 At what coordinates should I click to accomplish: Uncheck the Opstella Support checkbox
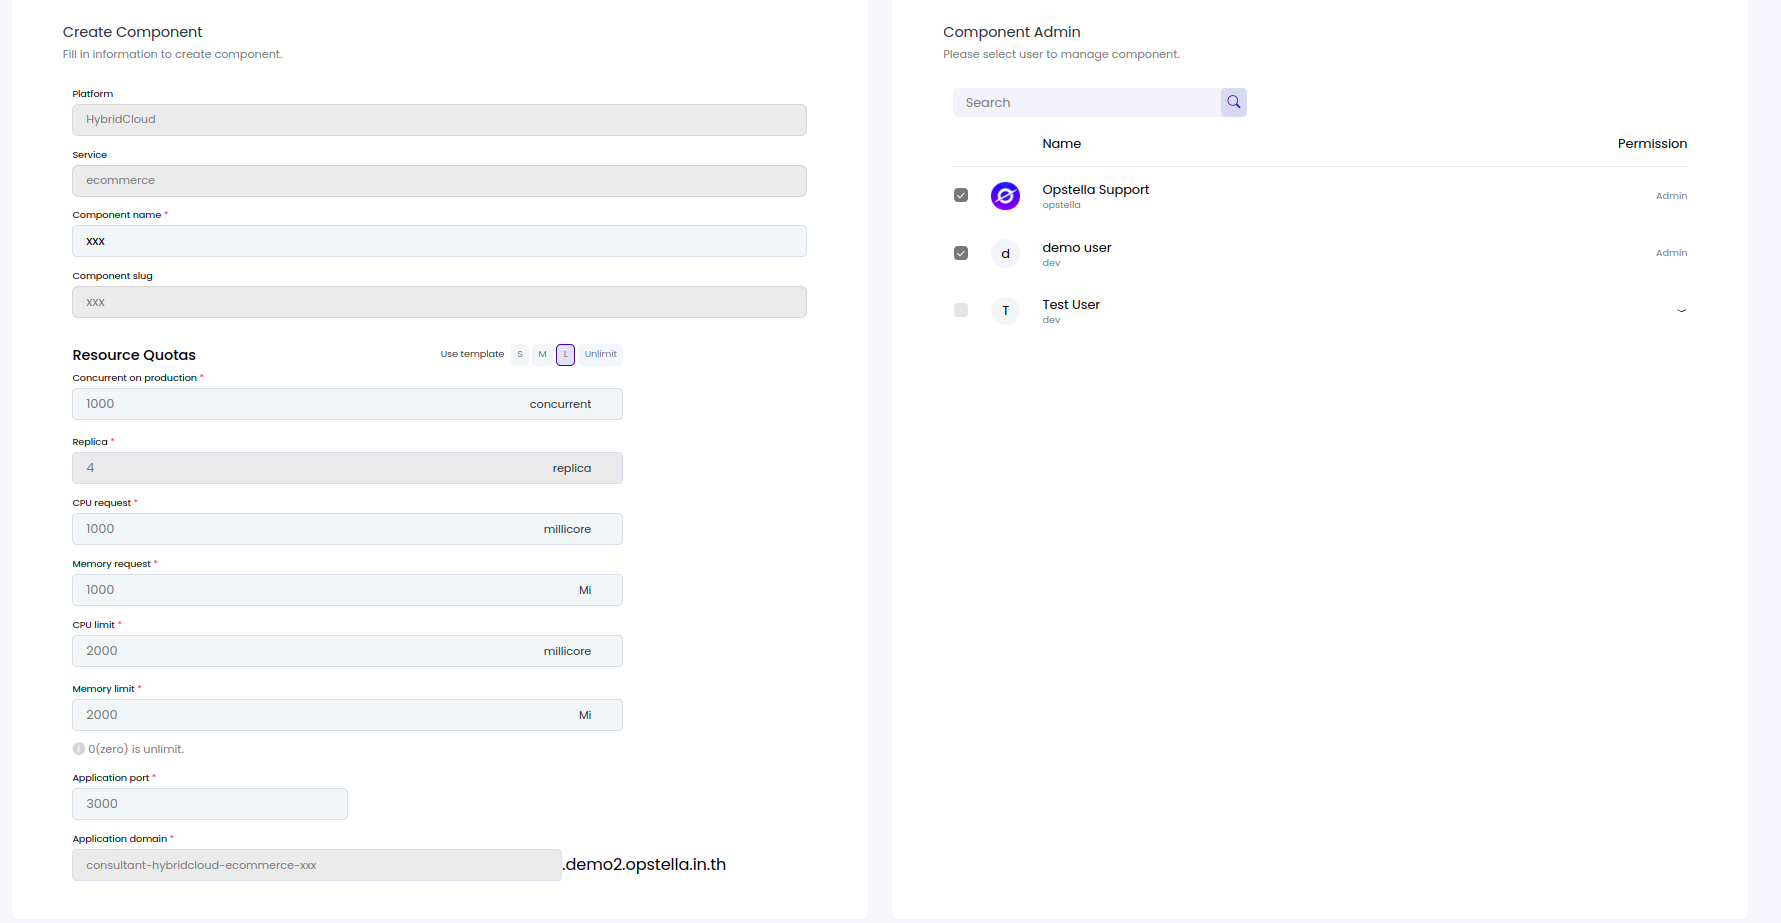[961, 195]
